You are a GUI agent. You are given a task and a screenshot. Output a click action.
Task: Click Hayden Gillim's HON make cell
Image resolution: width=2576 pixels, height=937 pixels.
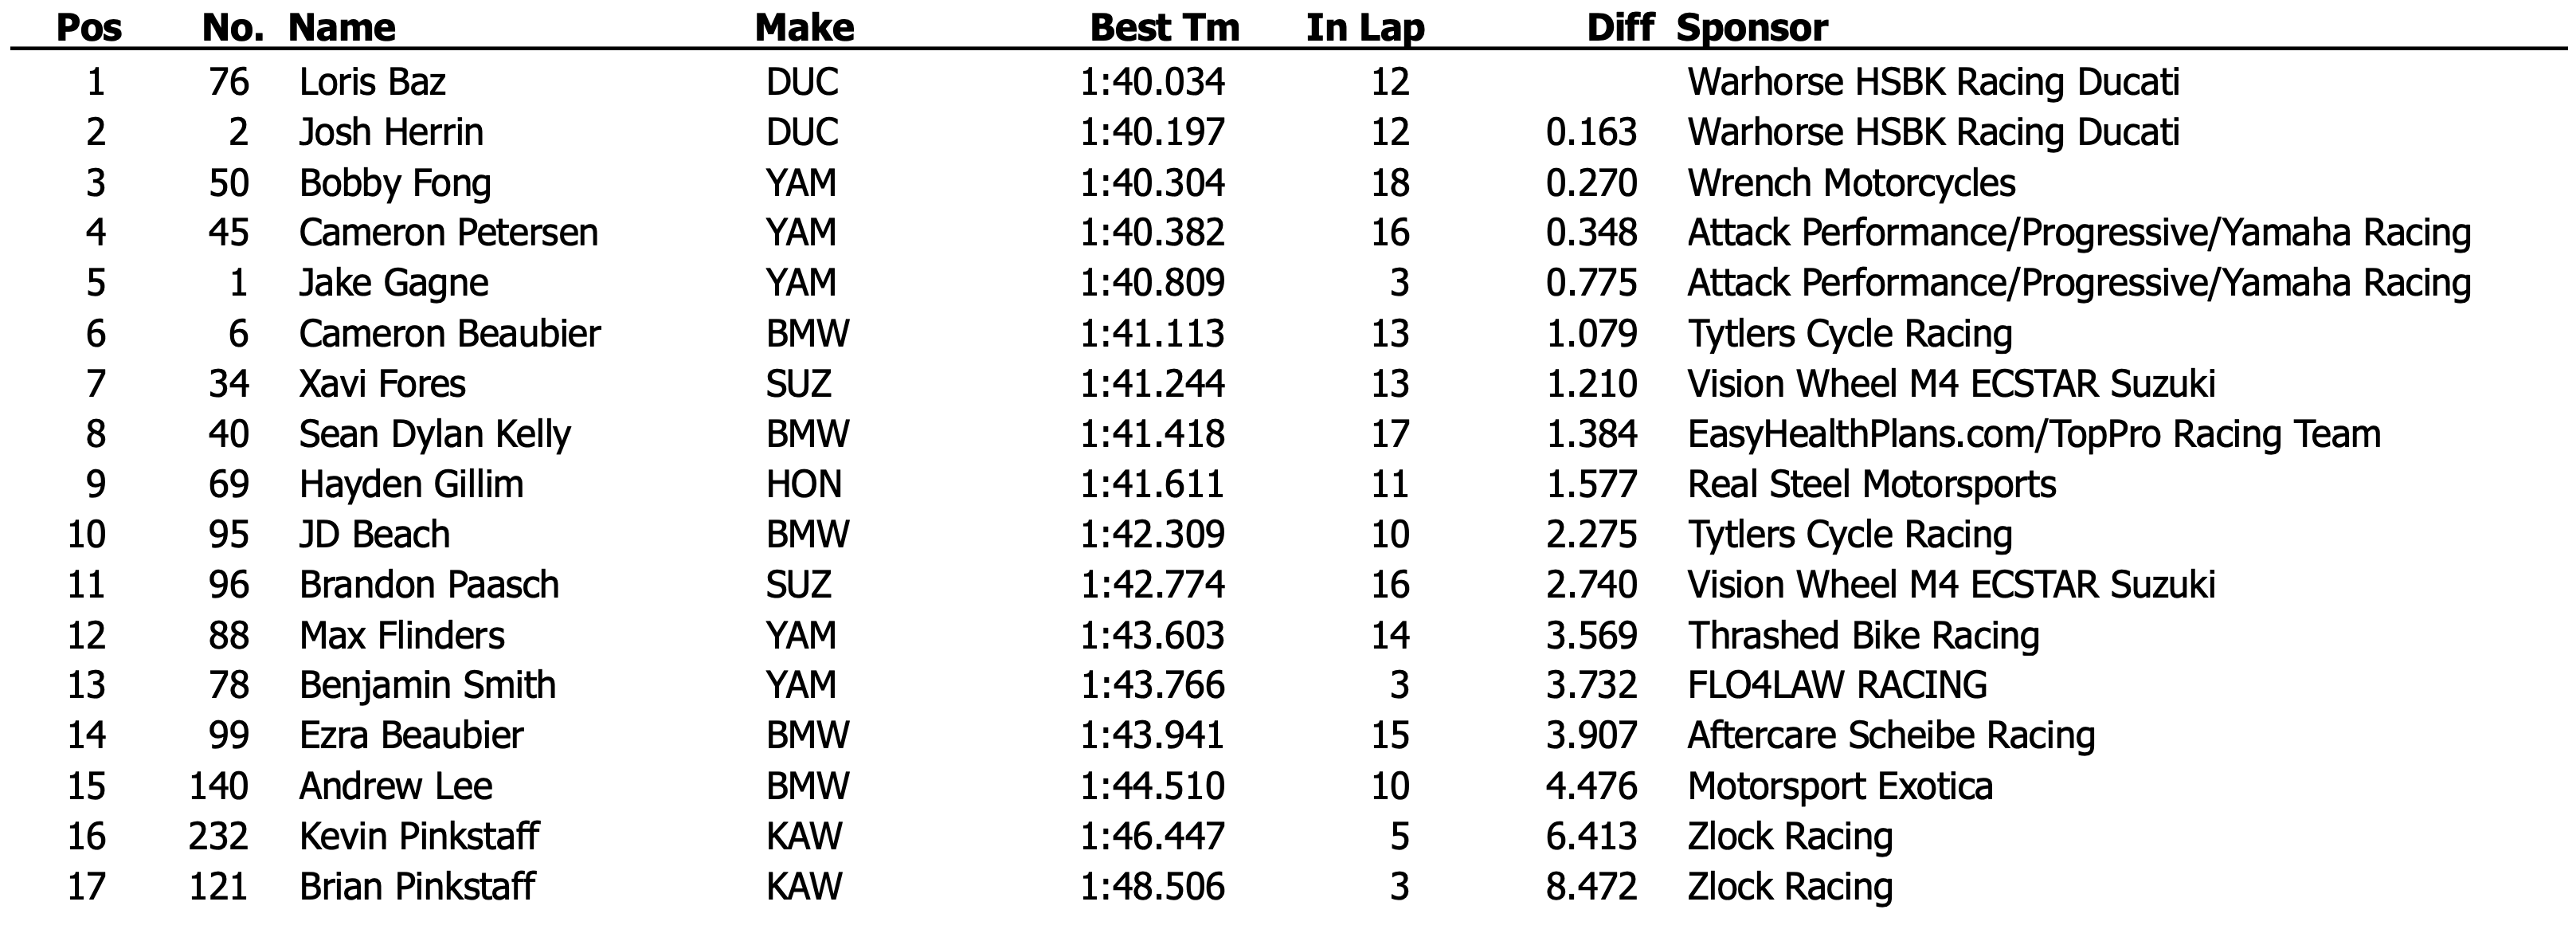(x=804, y=485)
